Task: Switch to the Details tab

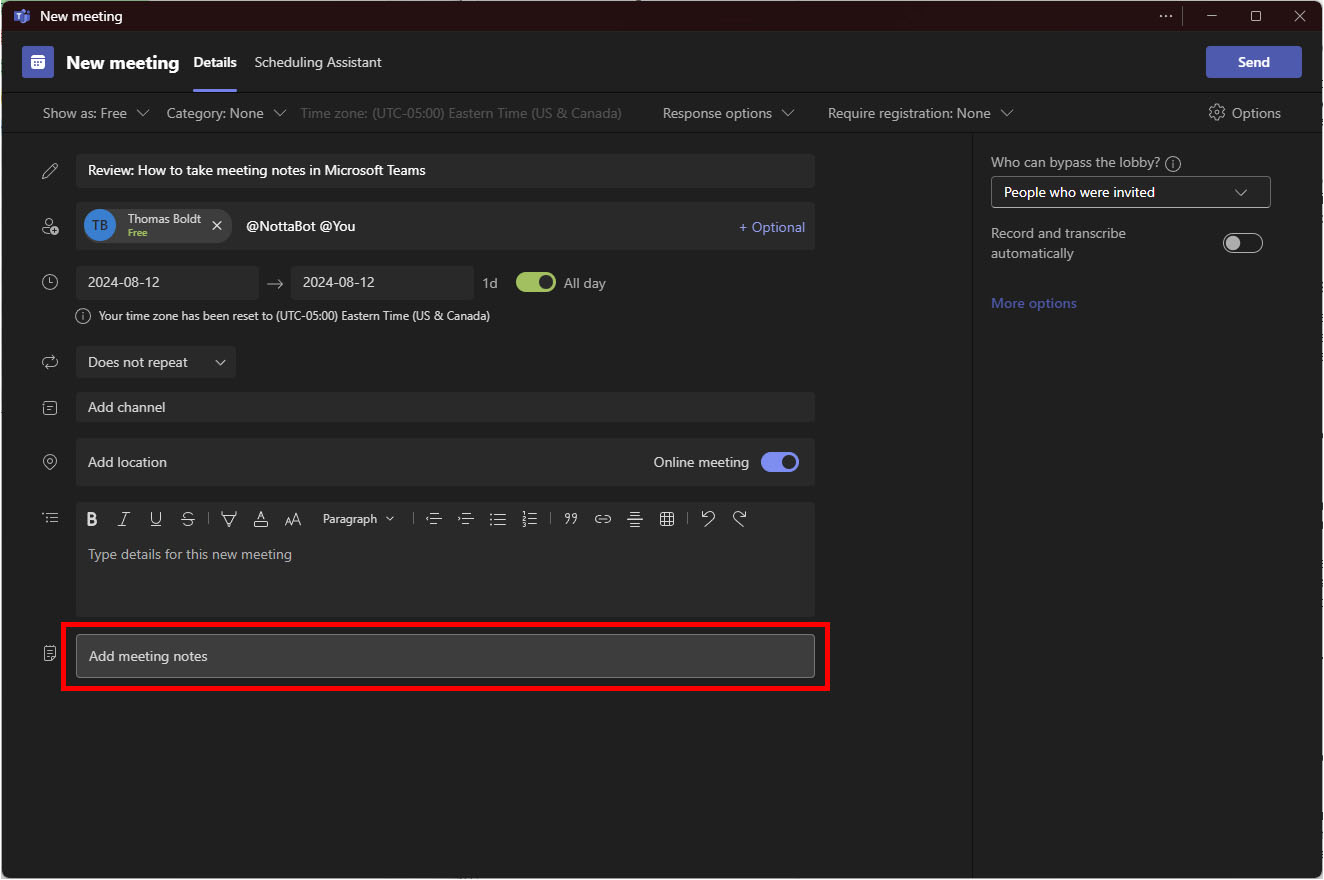Action: pyautogui.click(x=215, y=62)
